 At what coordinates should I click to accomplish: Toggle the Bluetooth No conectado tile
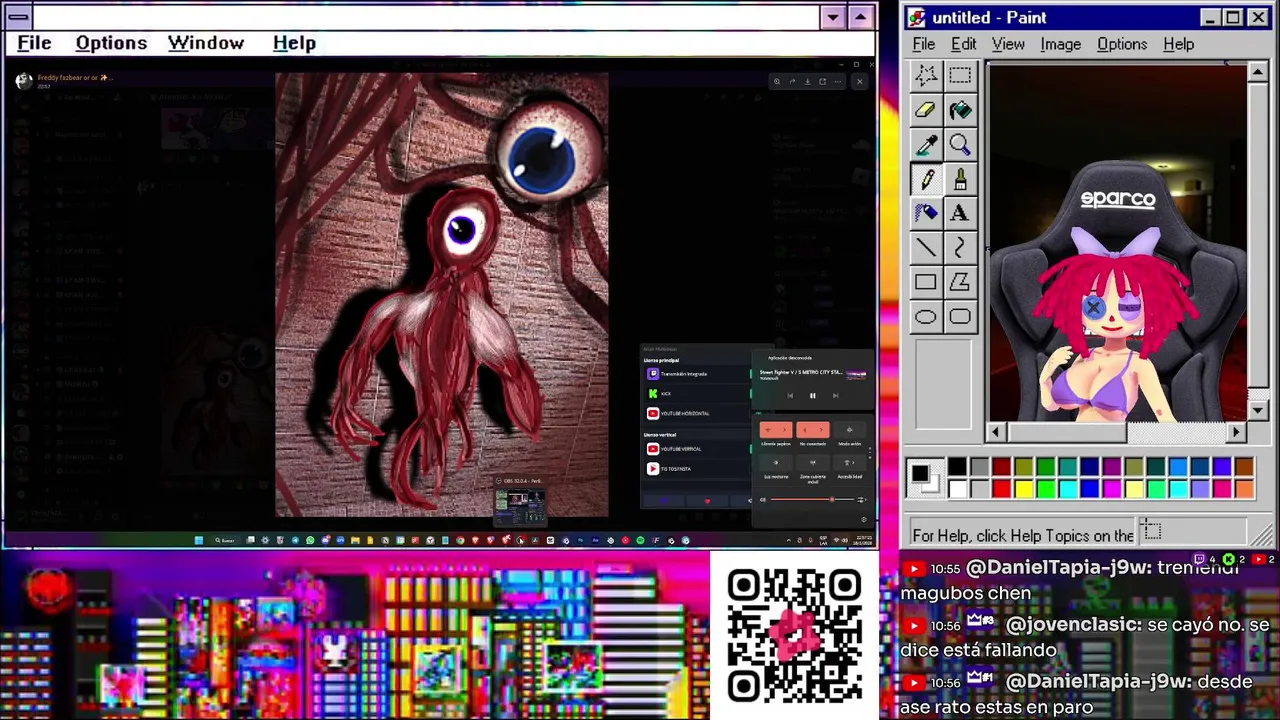(813, 430)
